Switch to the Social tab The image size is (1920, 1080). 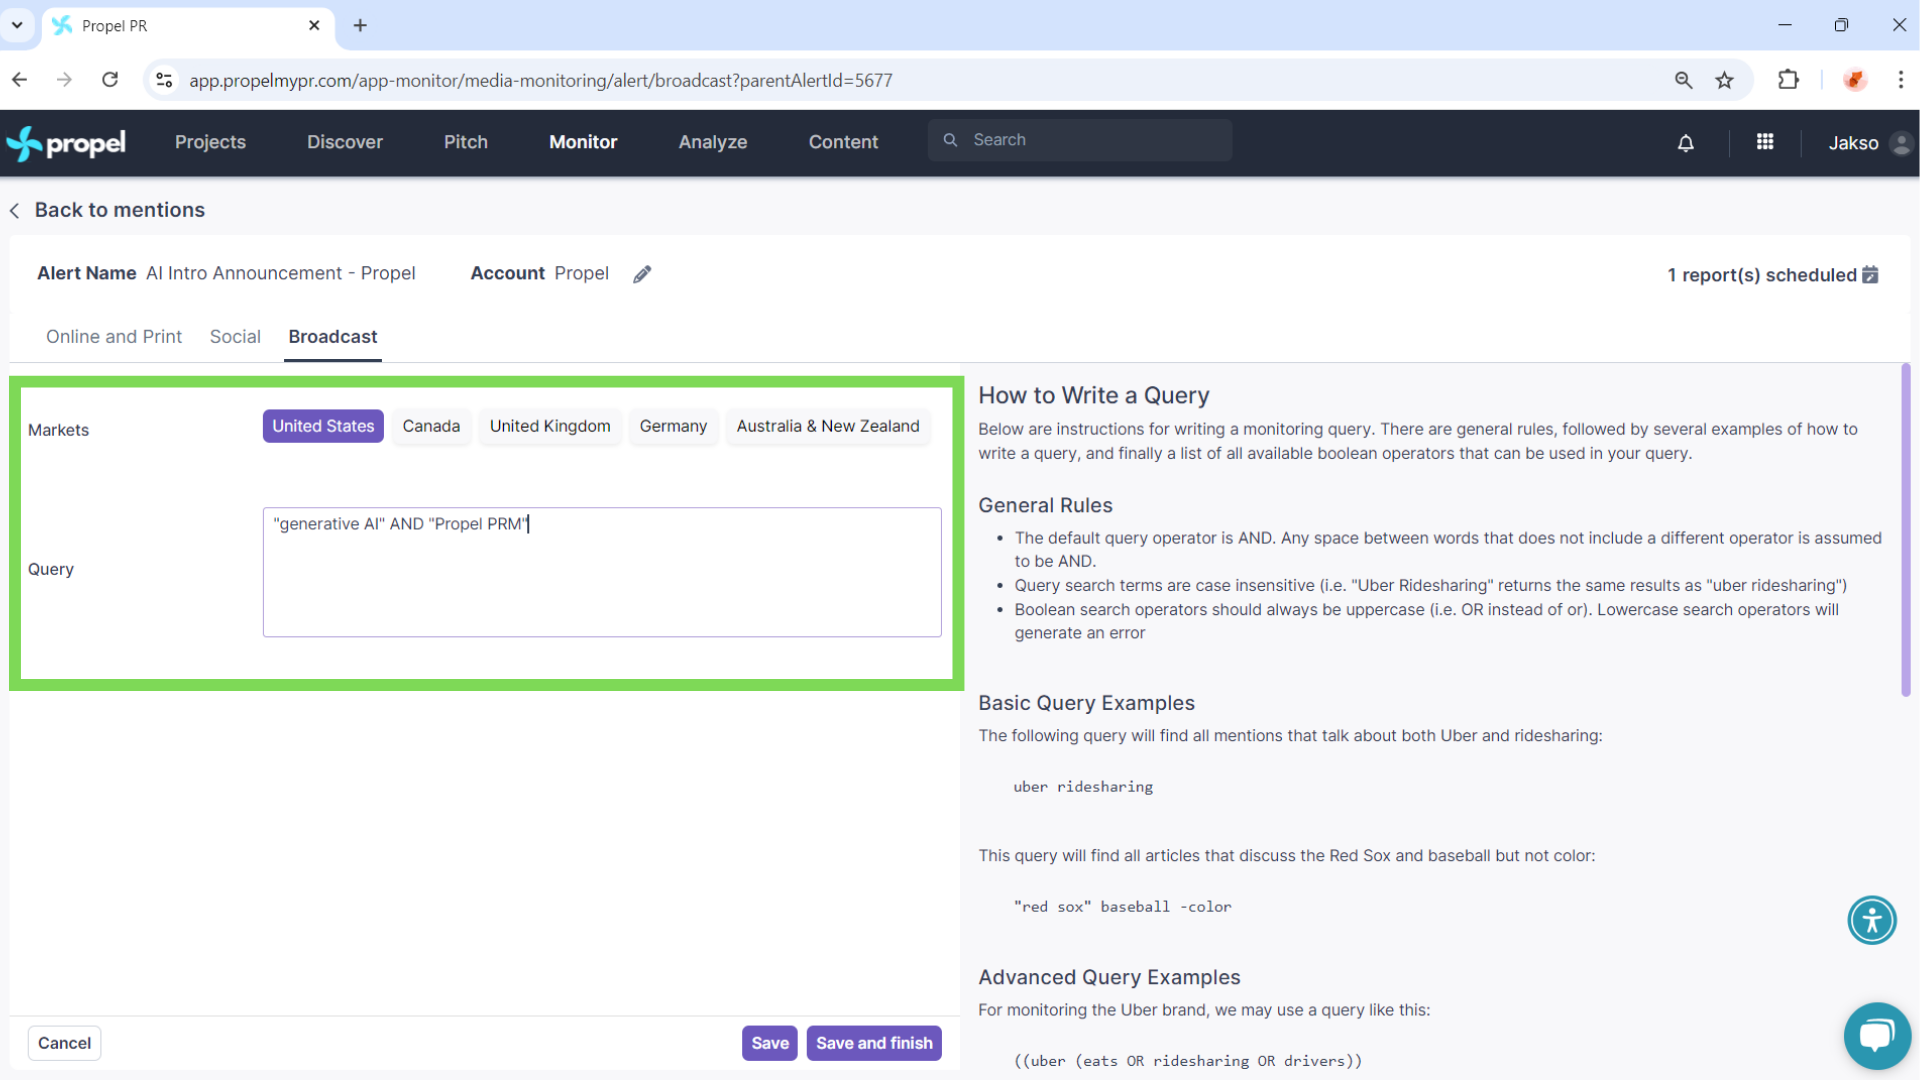click(235, 337)
